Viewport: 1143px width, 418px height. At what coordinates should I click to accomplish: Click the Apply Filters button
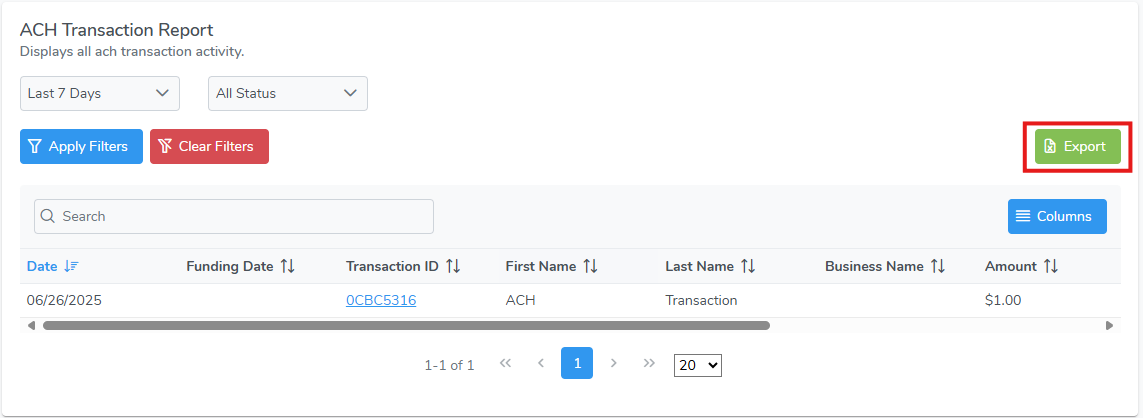click(81, 147)
